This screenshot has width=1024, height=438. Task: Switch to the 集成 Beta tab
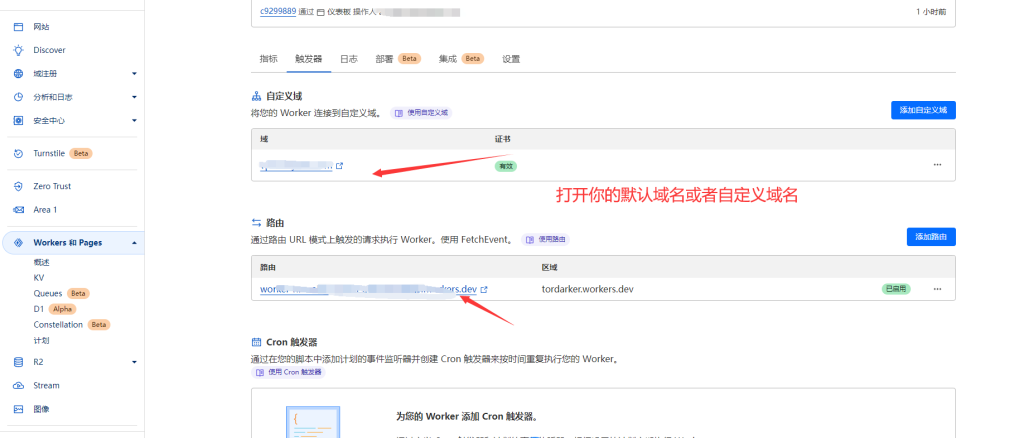point(461,59)
